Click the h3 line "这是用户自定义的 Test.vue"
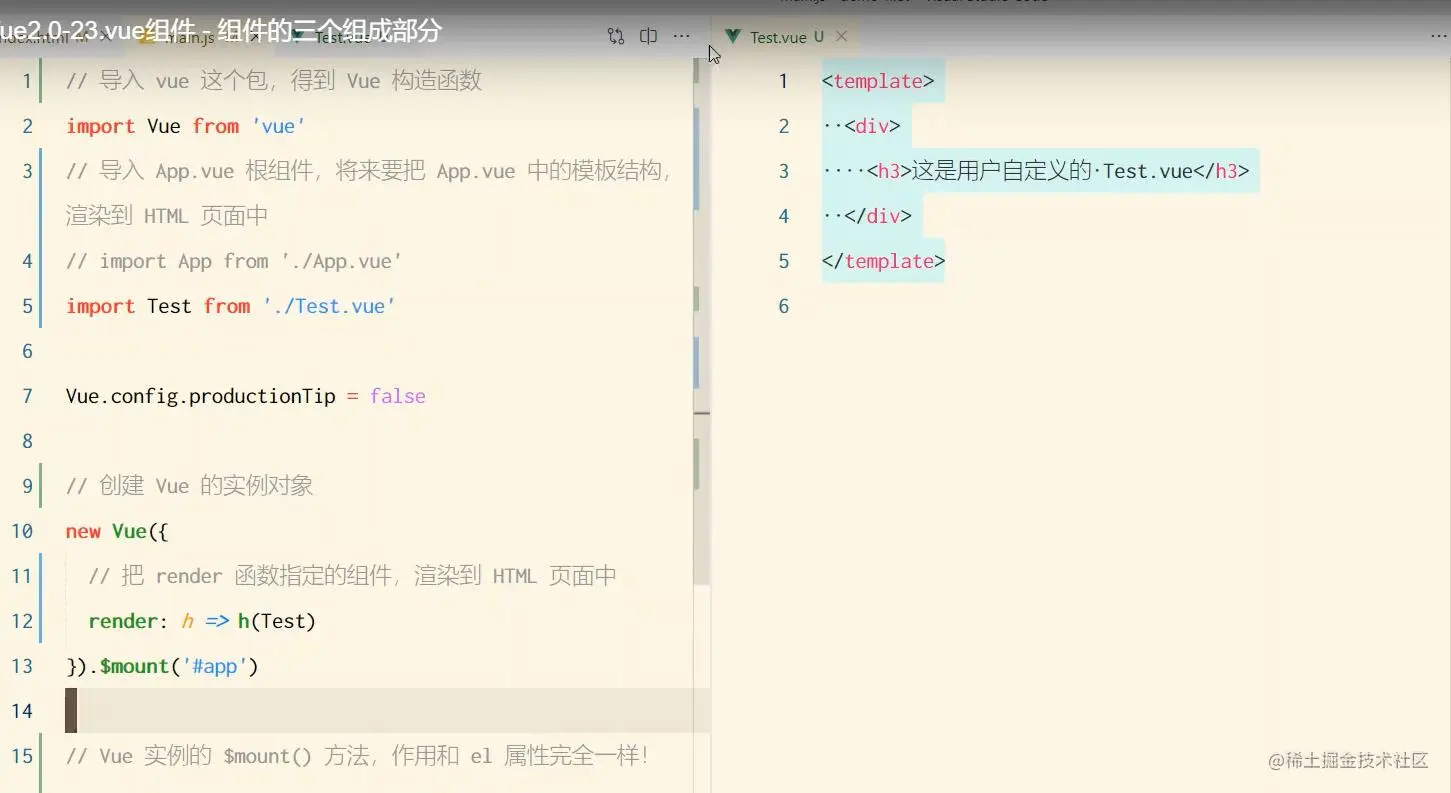 (1058, 171)
